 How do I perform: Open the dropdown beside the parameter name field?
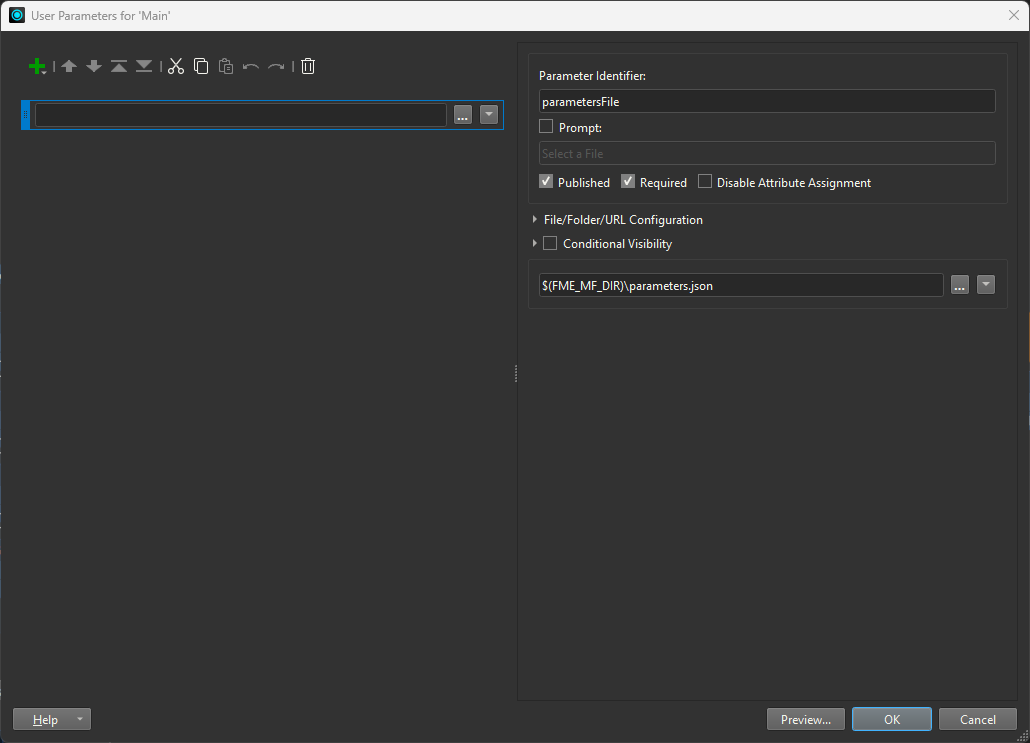click(489, 114)
